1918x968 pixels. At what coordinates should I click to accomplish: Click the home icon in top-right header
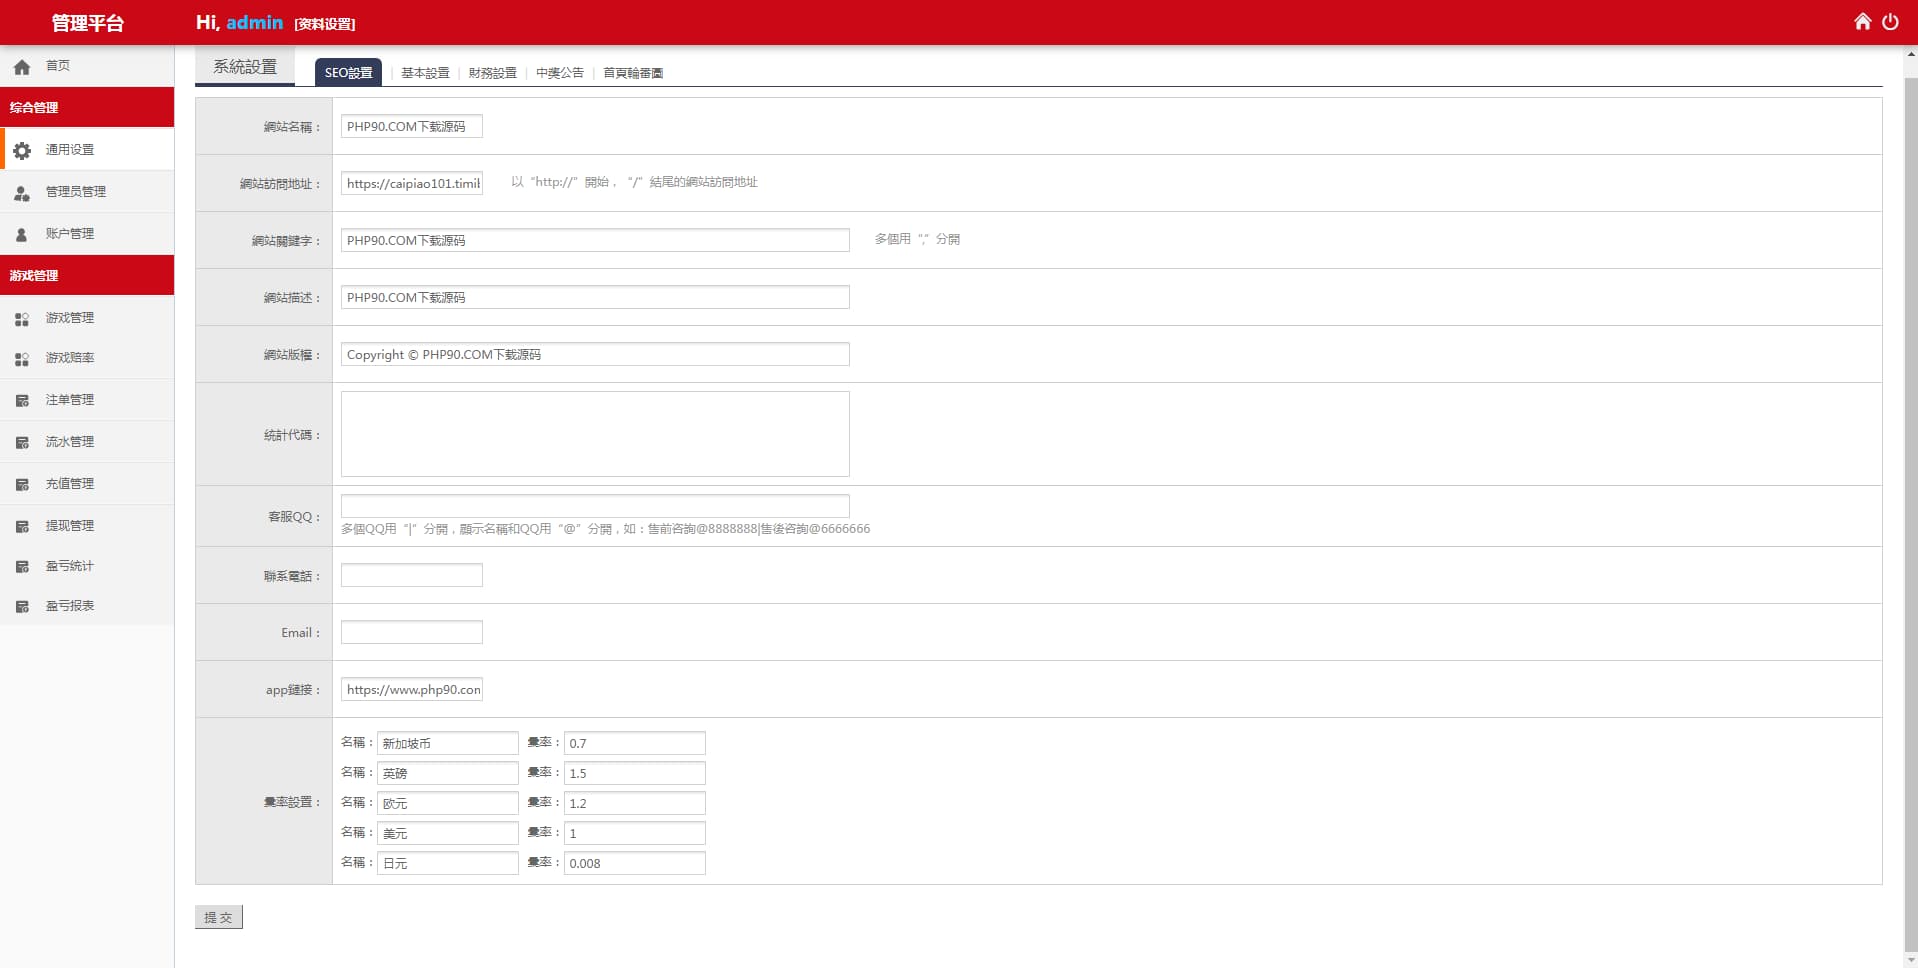point(1862,22)
